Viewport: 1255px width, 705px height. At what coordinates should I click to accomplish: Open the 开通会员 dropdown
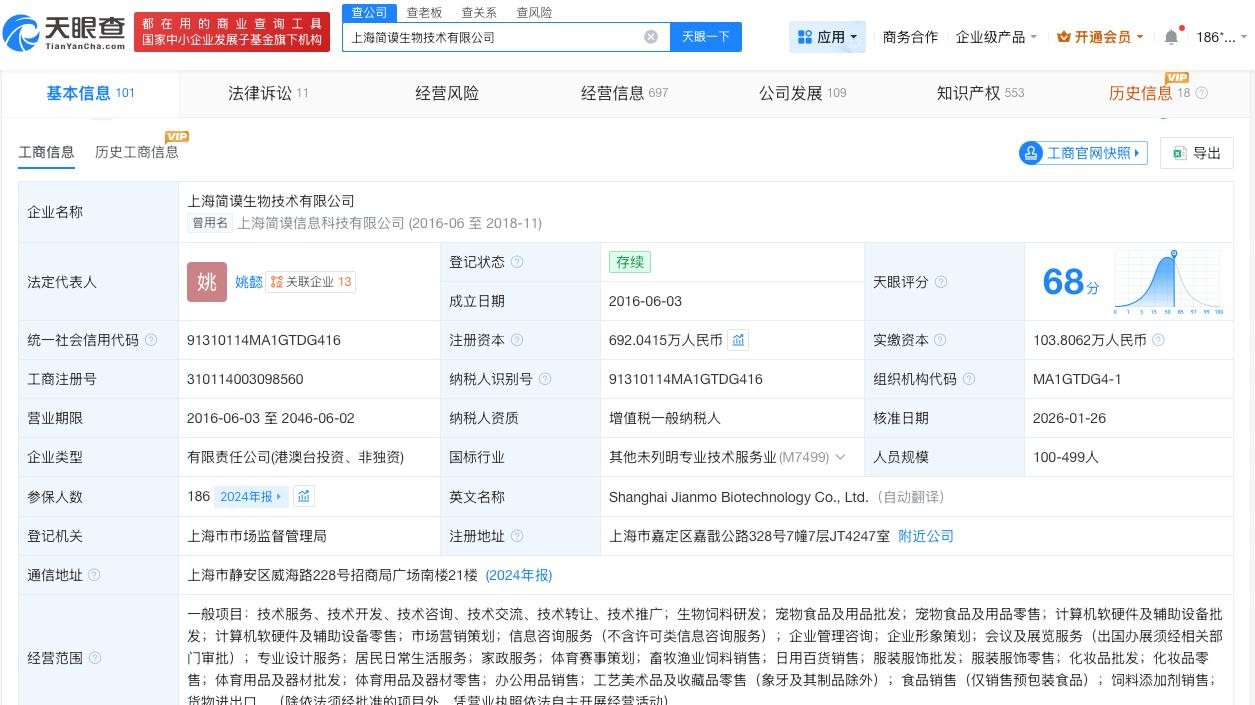(1099, 37)
